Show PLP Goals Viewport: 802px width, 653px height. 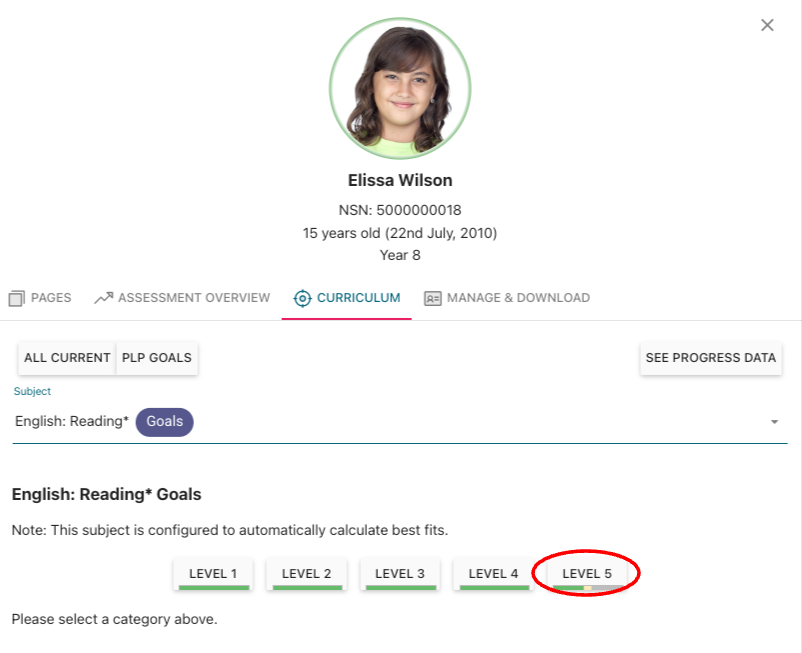(157, 358)
